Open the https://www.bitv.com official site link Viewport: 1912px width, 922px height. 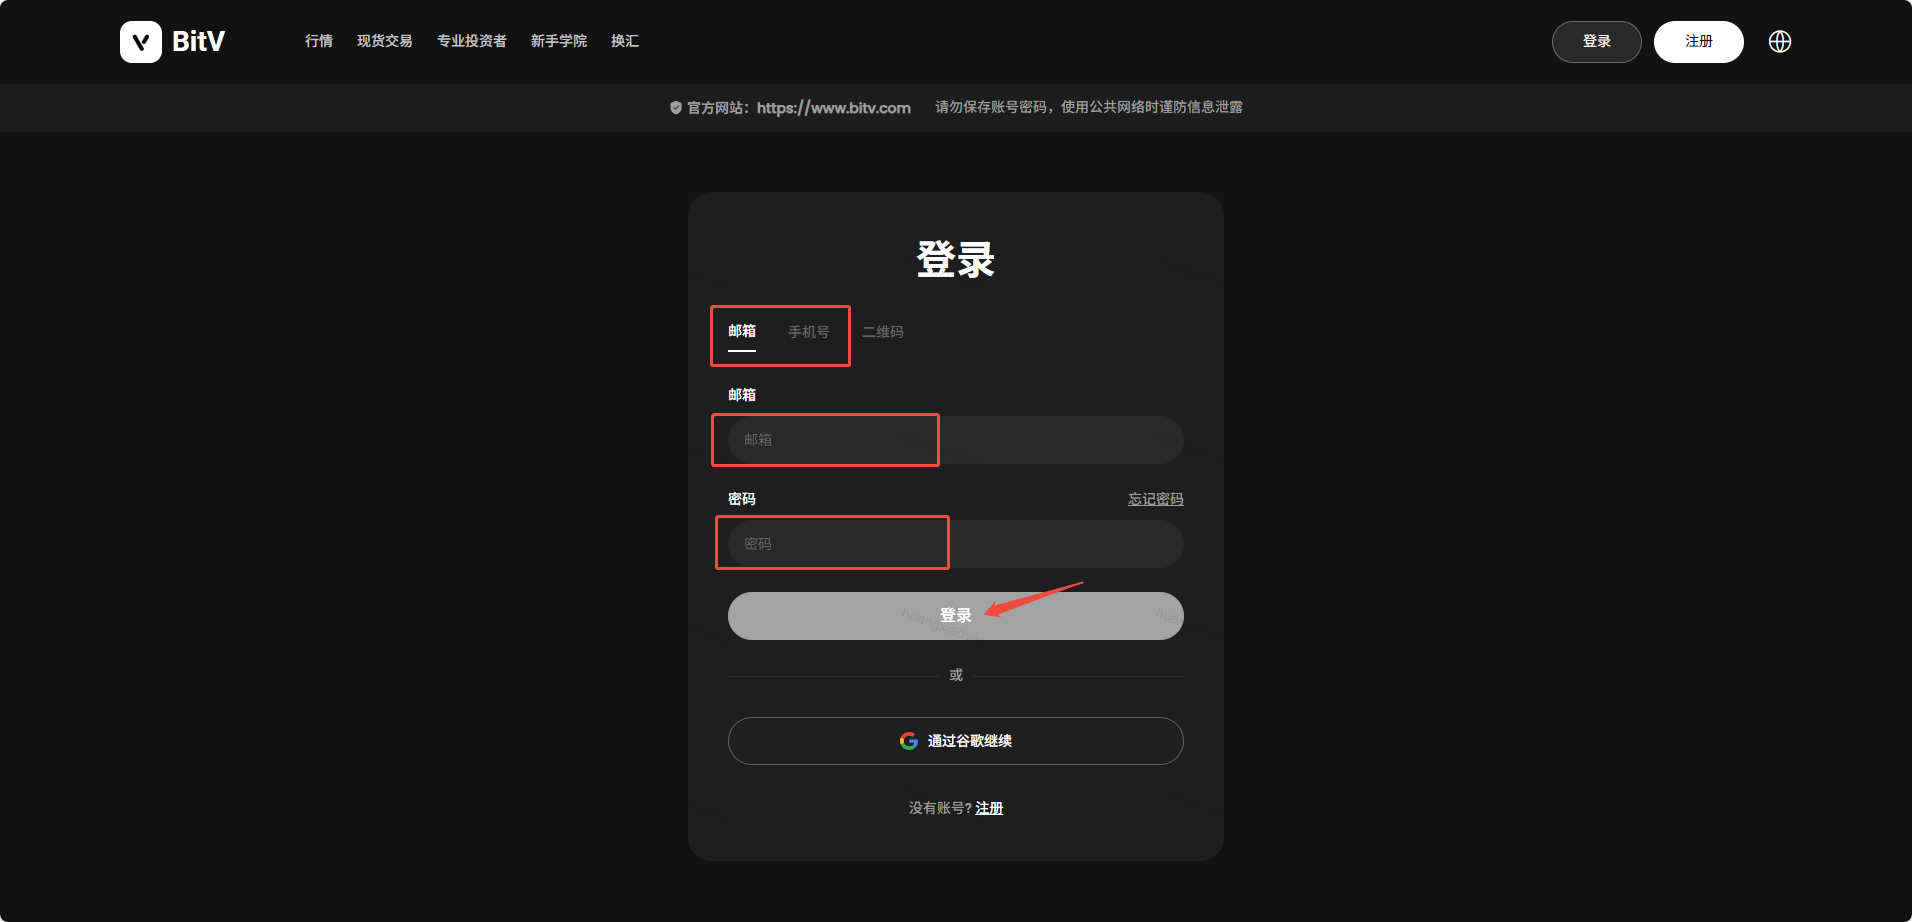(833, 108)
